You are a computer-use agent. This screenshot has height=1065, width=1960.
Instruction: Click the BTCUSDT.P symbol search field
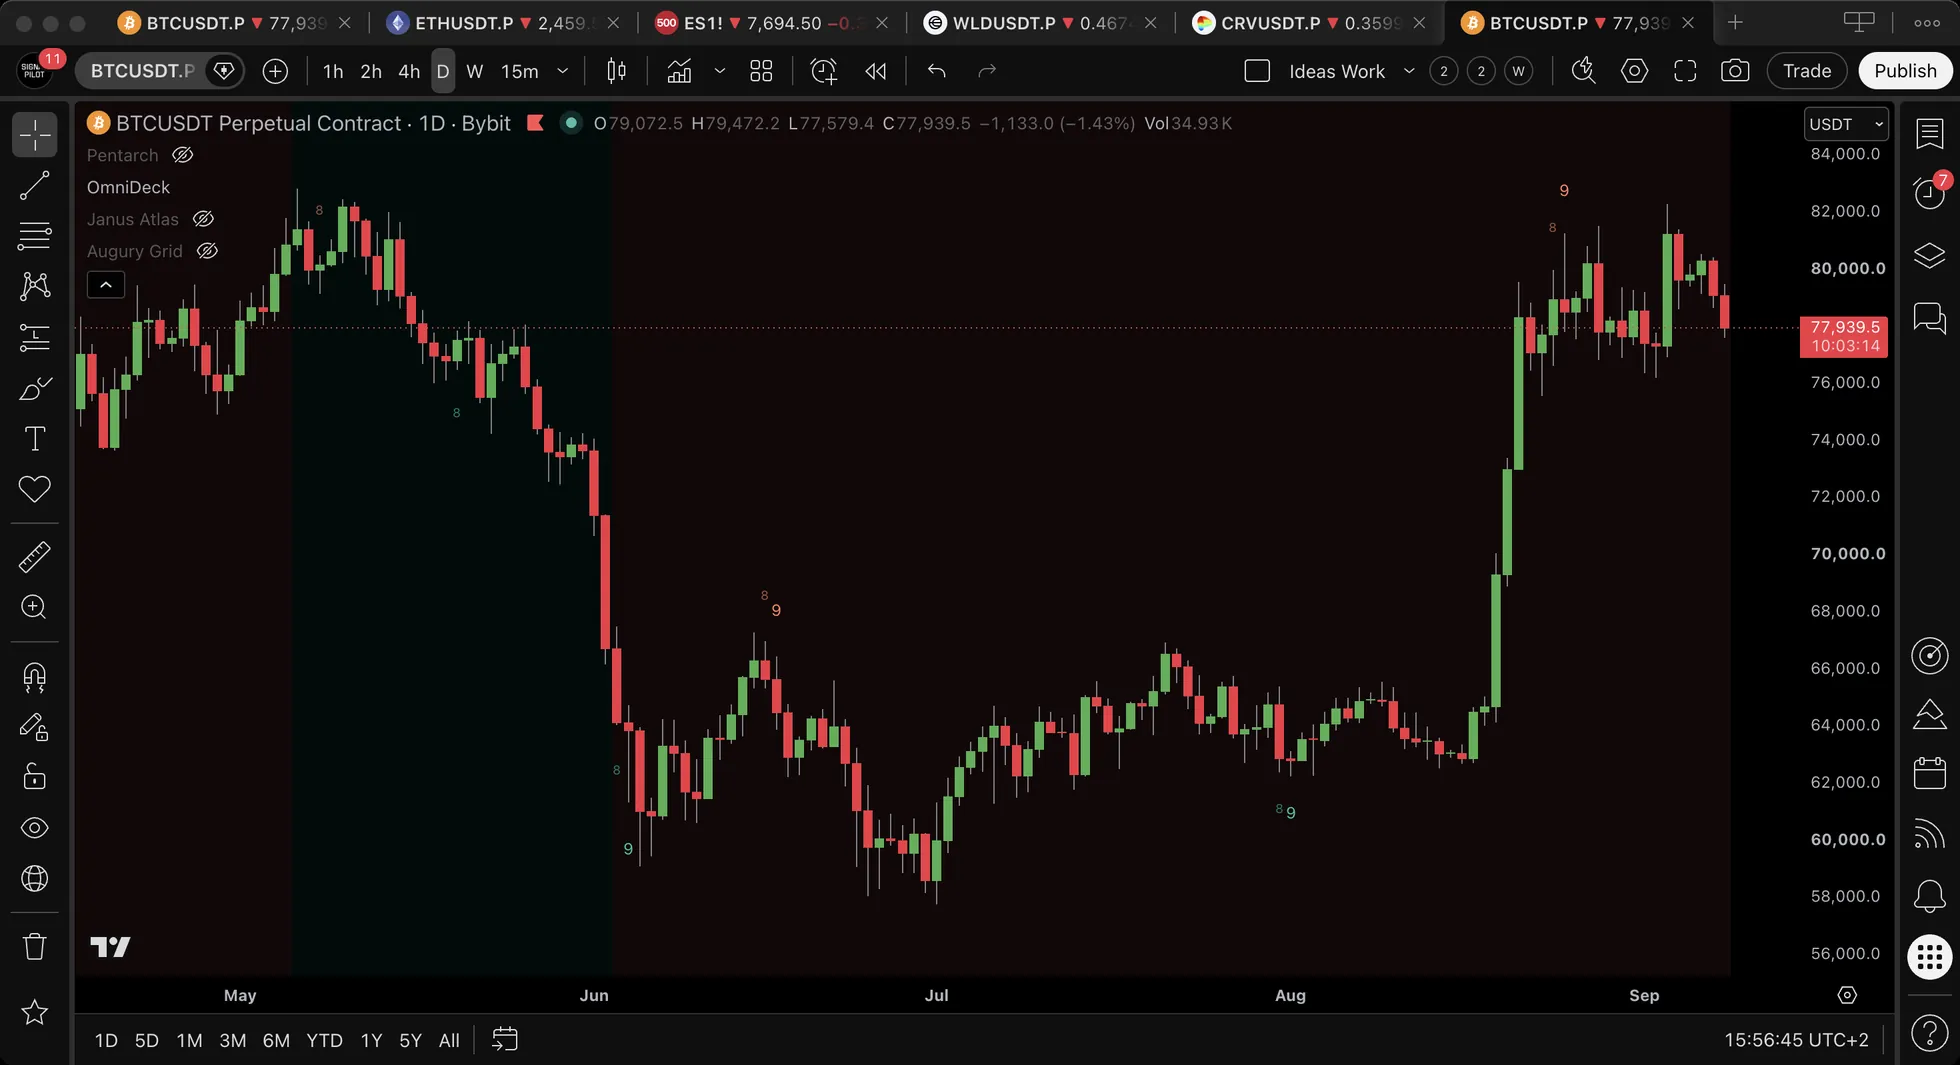click(x=142, y=71)
